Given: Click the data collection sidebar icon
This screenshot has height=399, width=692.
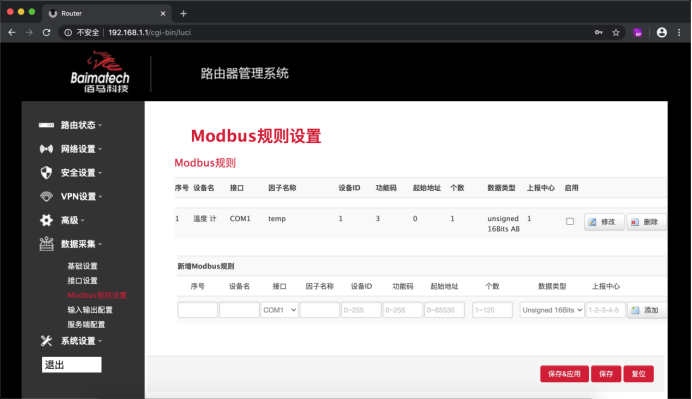Looking at the screenshot, I should point(46,244).
